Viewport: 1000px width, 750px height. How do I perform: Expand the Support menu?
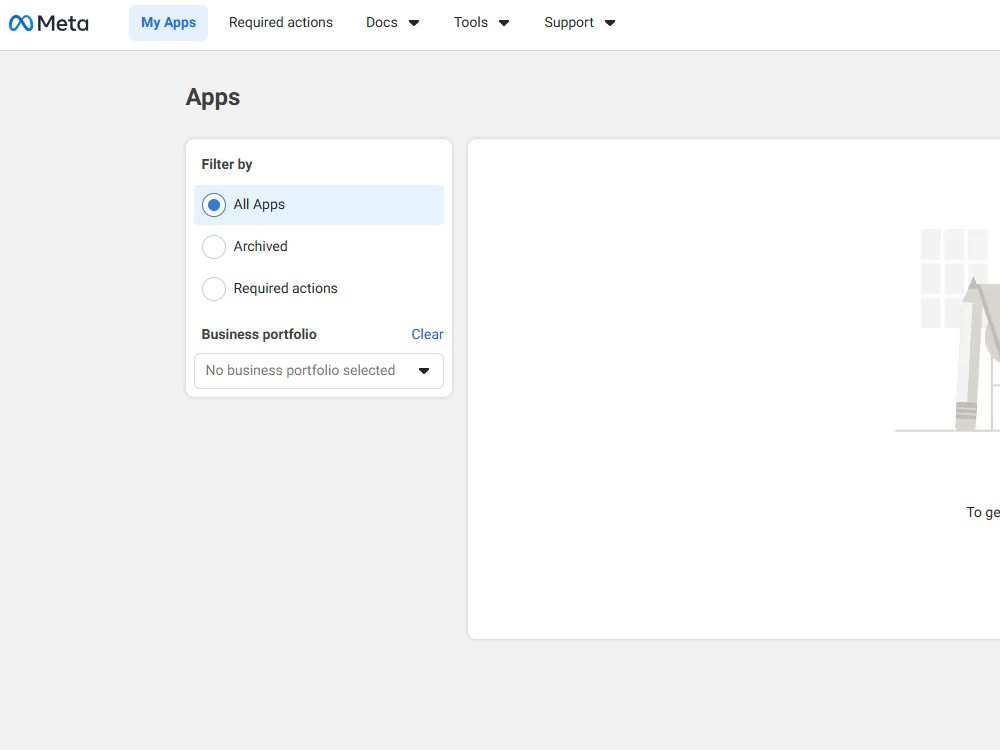click(x=580, y=23)
